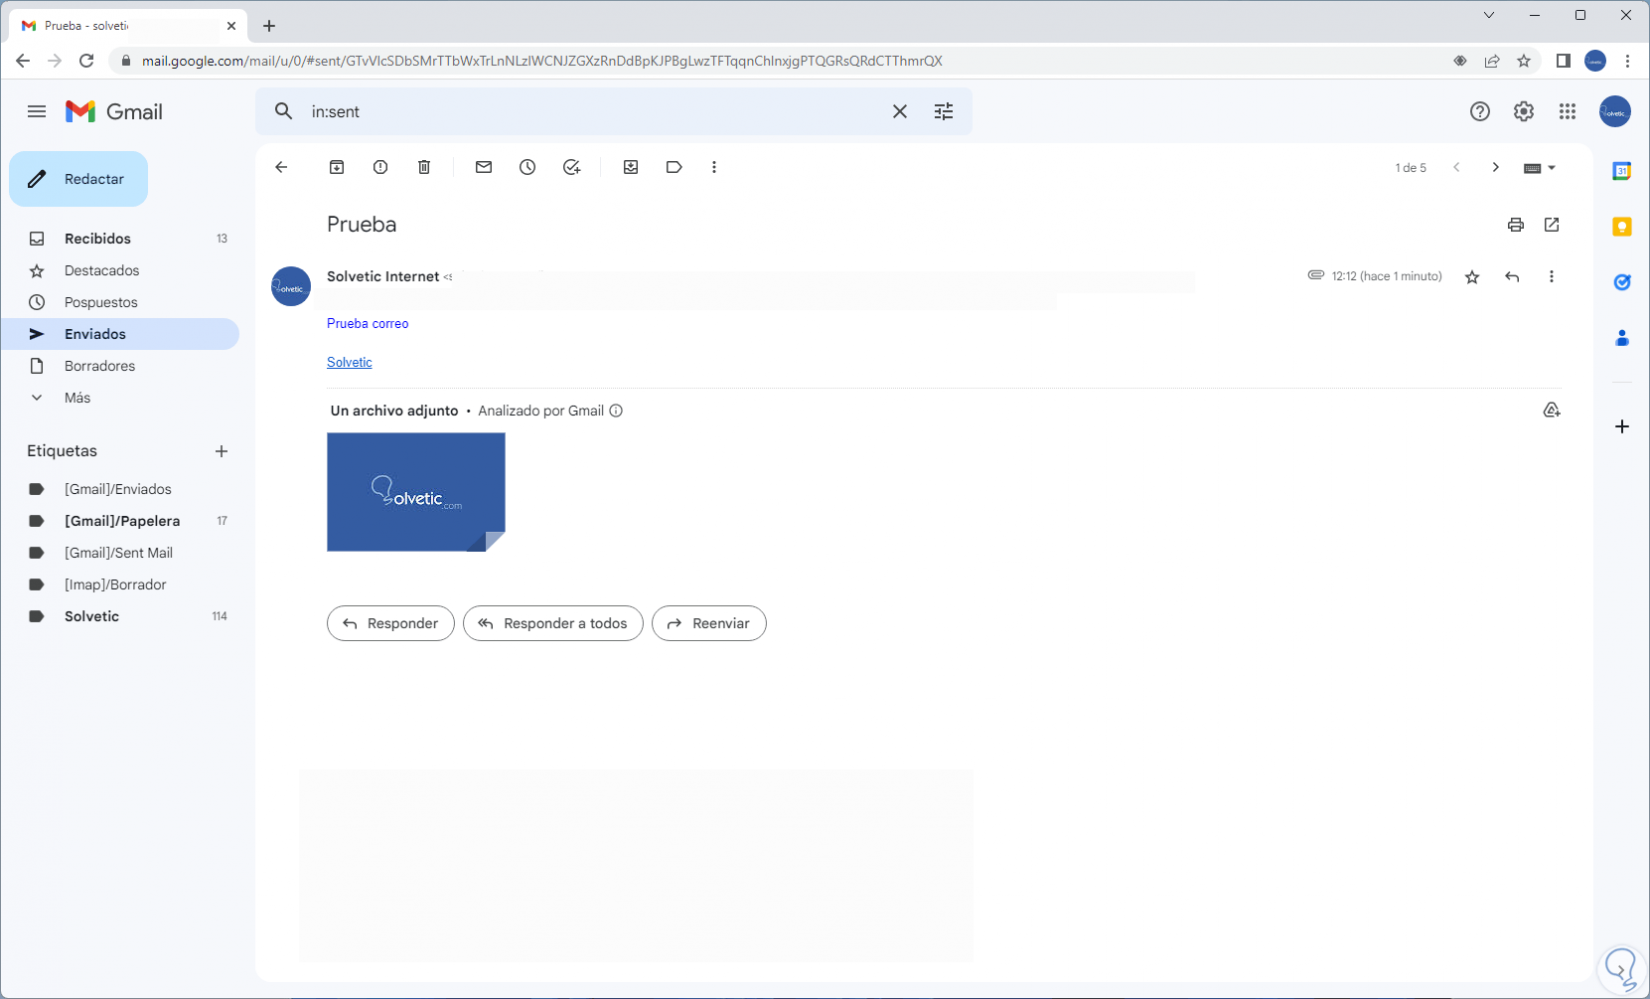Screen dimensions: 1650x999
Task: Snooze the email with the clock icon
Action: [527, 167]
